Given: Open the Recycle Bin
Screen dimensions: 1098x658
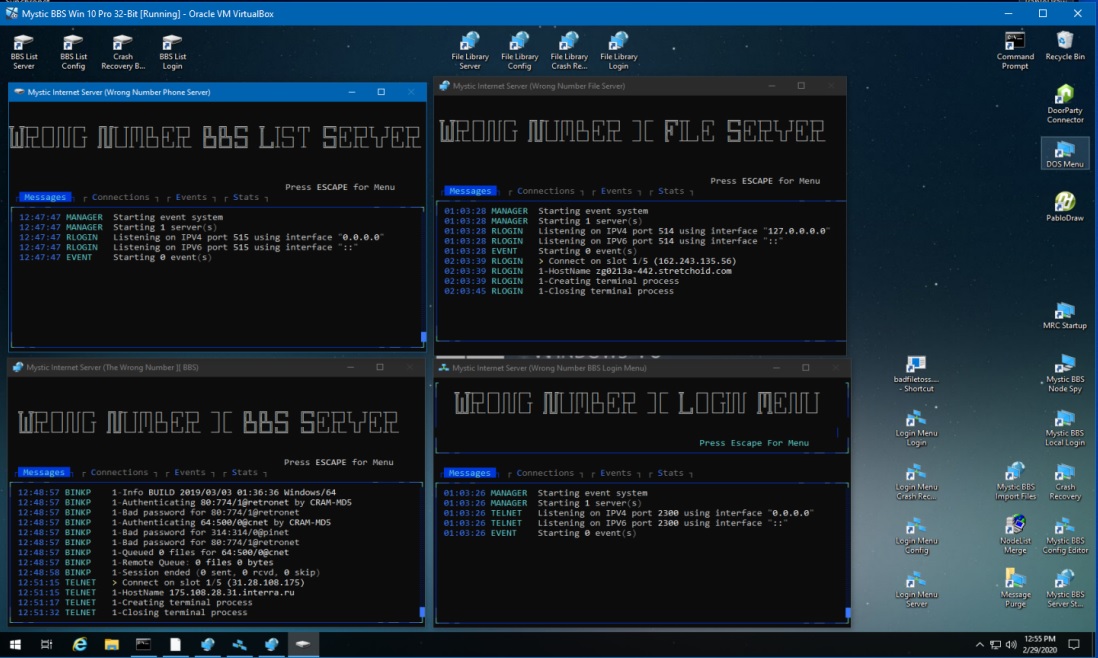Looking at the screenshot, I should (1064, 46).
